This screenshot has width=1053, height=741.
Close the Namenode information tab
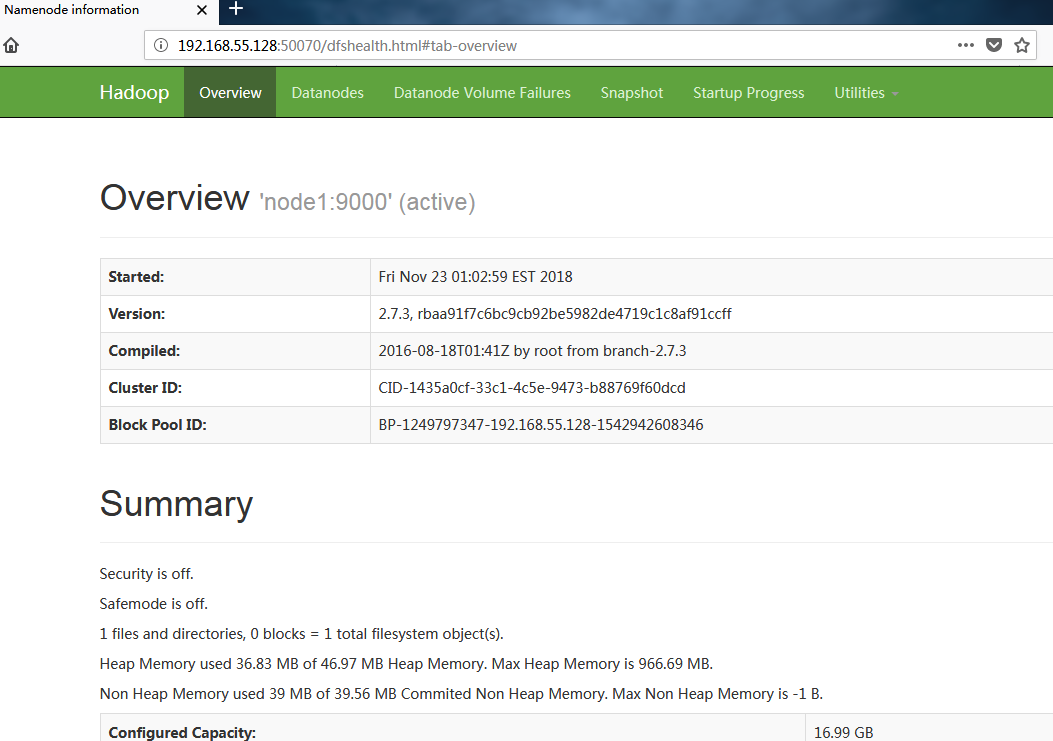[x=202, y=10]
